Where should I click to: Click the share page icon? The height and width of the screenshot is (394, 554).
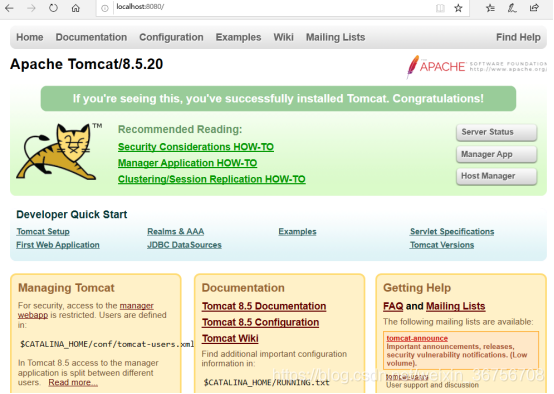534,8
